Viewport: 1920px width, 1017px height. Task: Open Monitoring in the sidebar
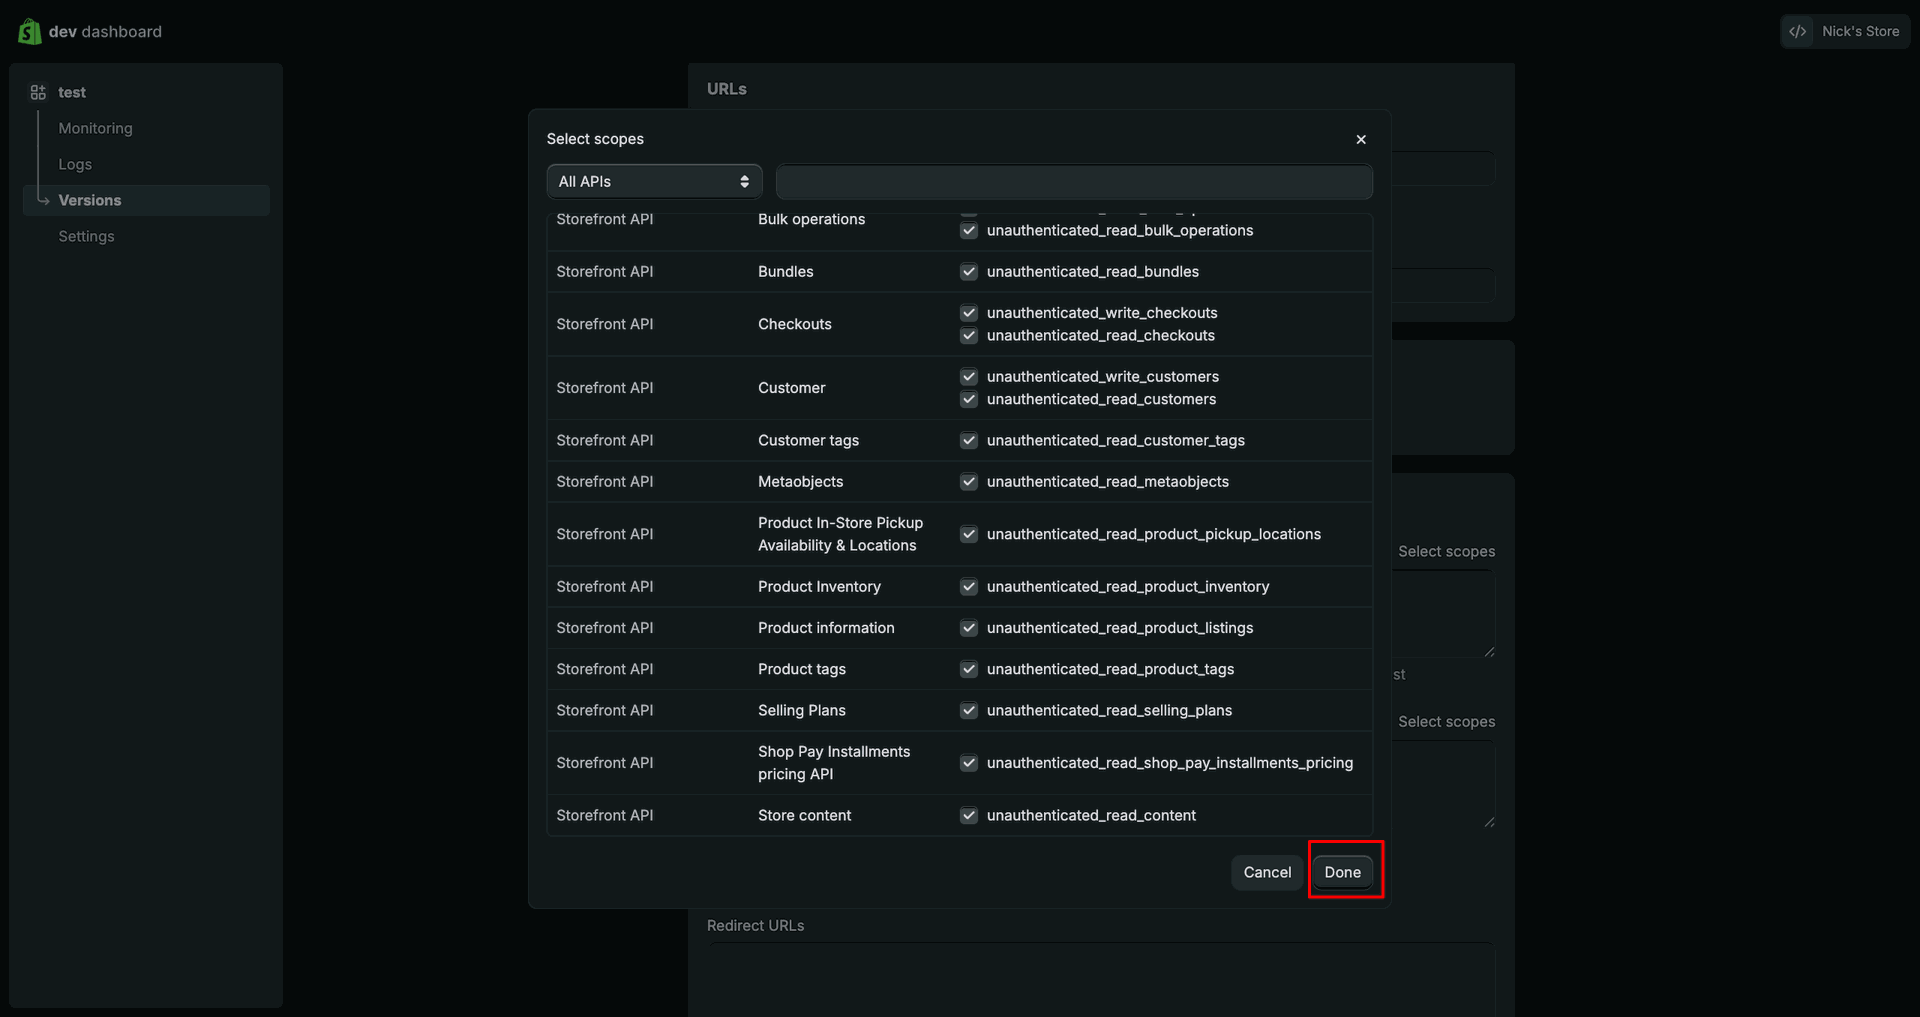95,128
